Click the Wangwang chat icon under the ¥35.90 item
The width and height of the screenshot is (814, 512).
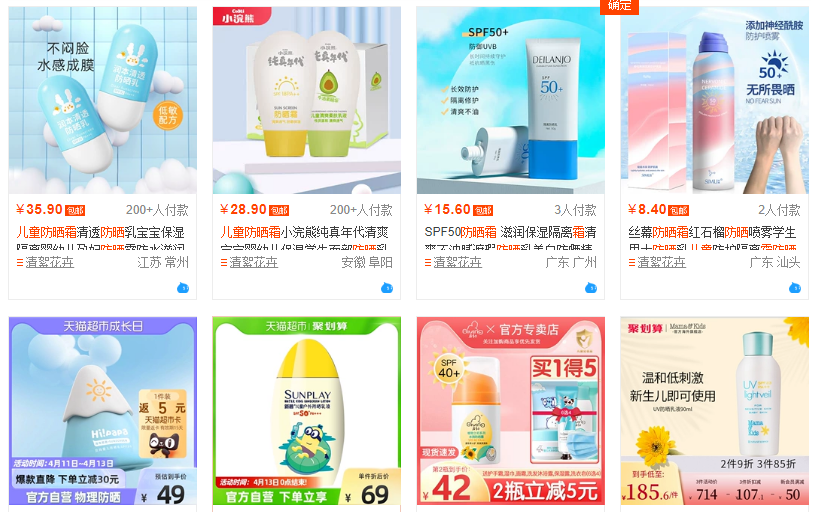183,288
